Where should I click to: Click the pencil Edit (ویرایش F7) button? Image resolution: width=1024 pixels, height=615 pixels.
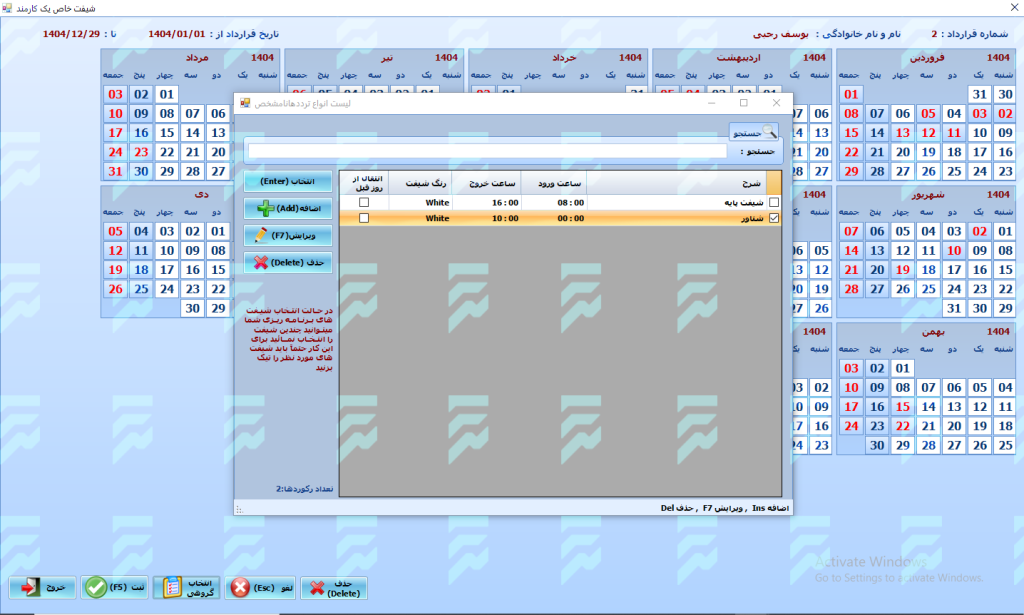point(288,236)
